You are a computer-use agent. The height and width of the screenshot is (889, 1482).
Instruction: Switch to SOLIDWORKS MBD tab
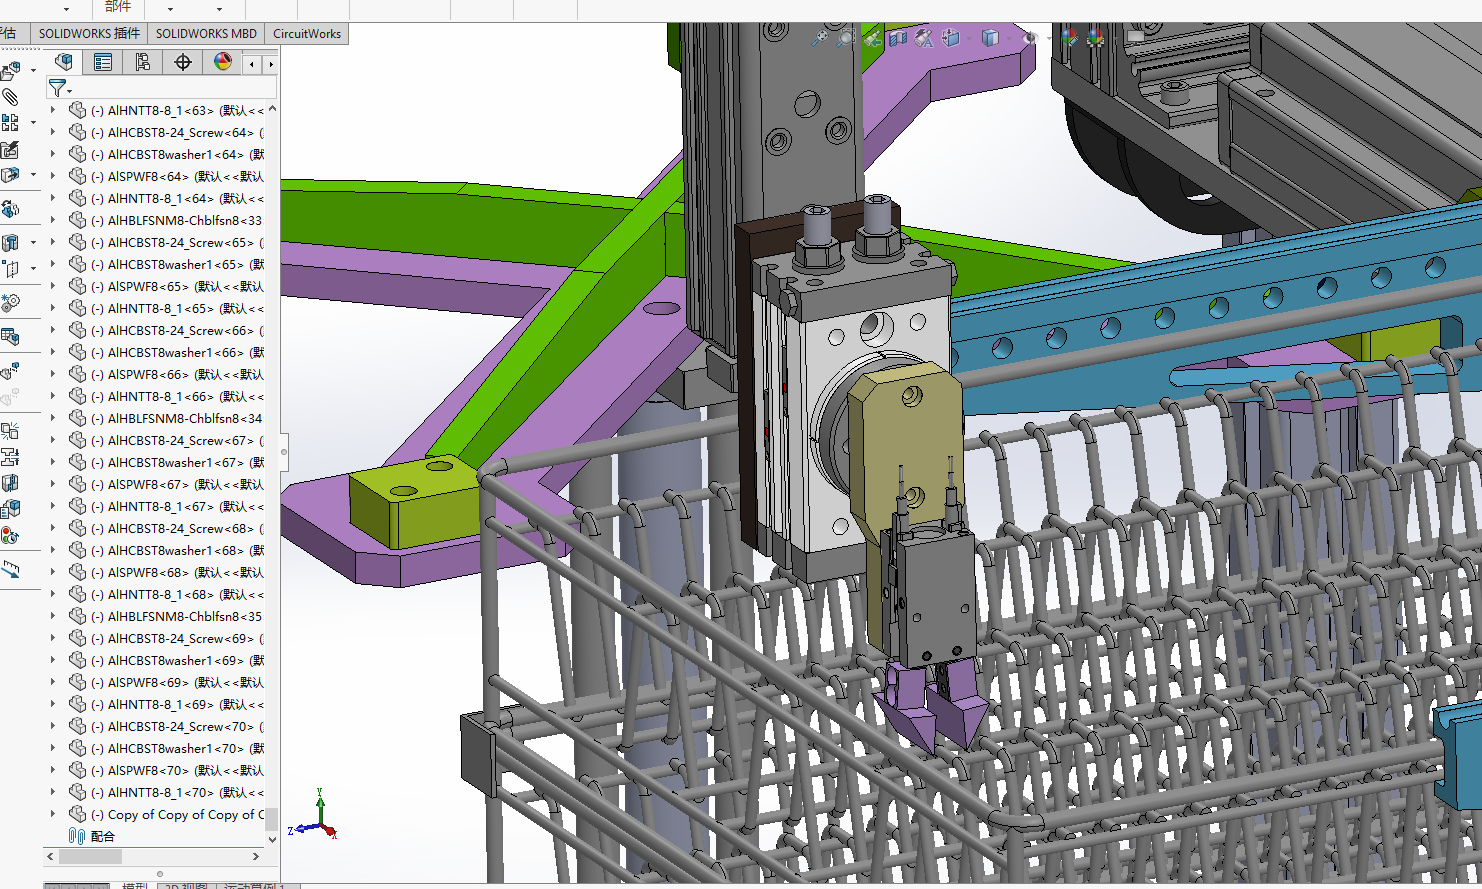206,33
